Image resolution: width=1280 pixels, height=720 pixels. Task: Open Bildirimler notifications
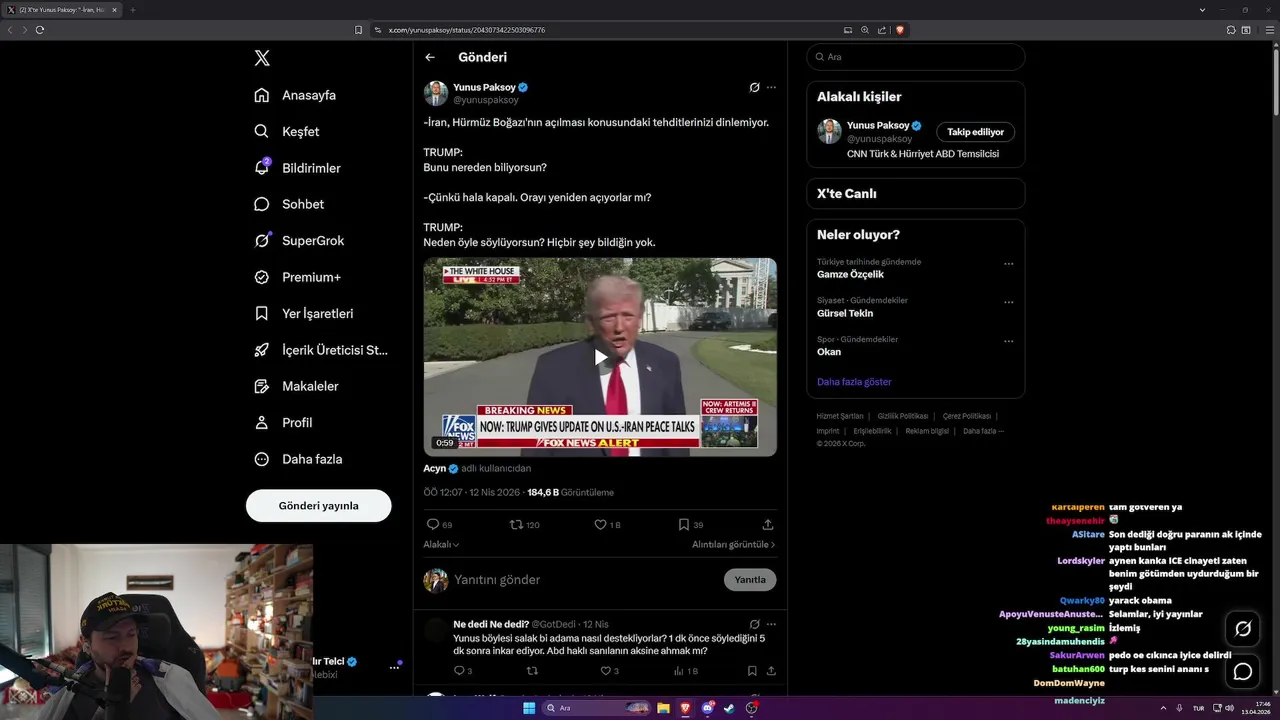pyautogui.click(x=297, y=168)
